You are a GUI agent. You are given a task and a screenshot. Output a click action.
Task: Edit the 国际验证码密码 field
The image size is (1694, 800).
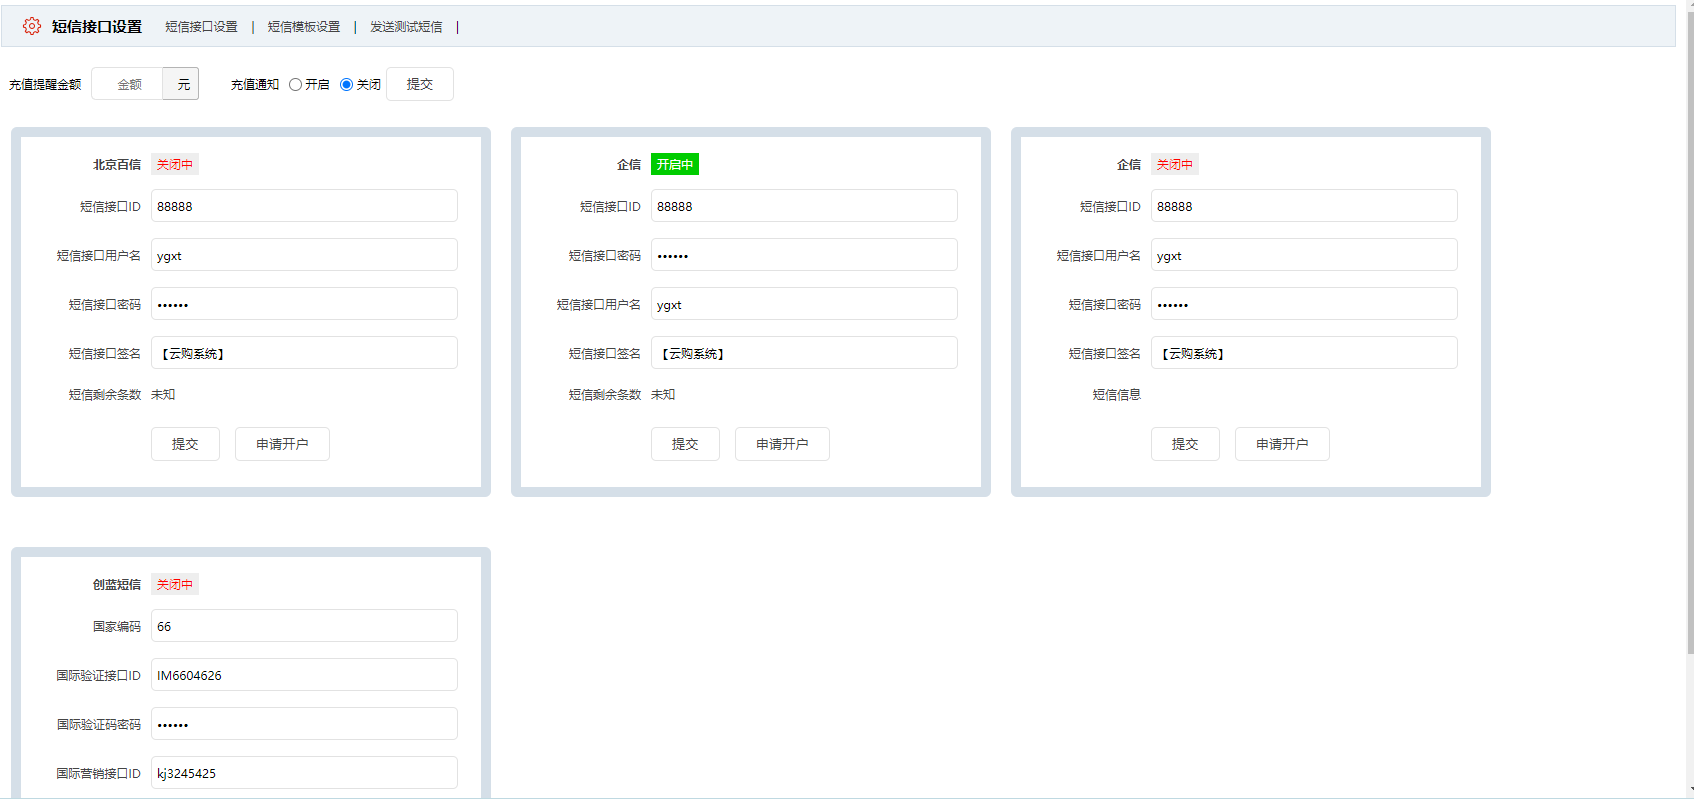(304, 724)
